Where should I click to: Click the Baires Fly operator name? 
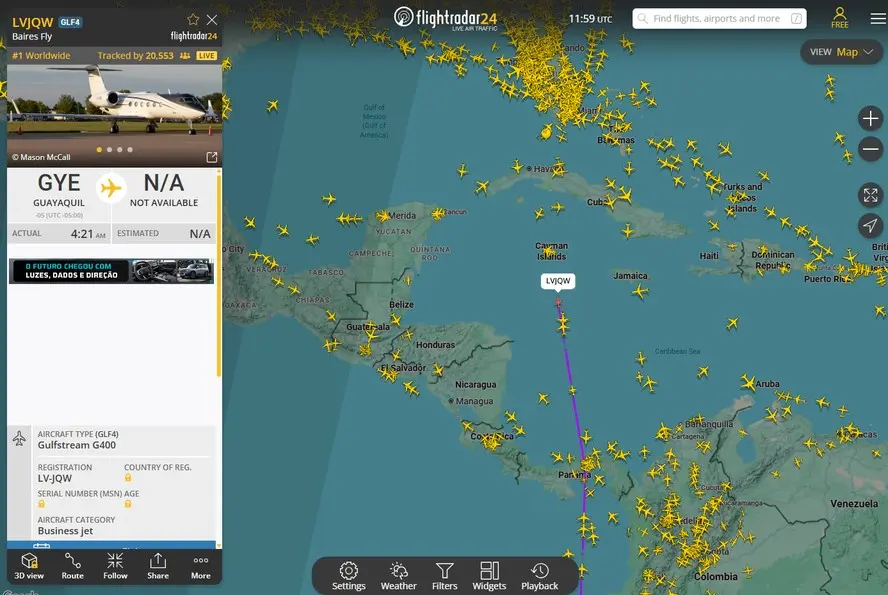tap(32, 36)
